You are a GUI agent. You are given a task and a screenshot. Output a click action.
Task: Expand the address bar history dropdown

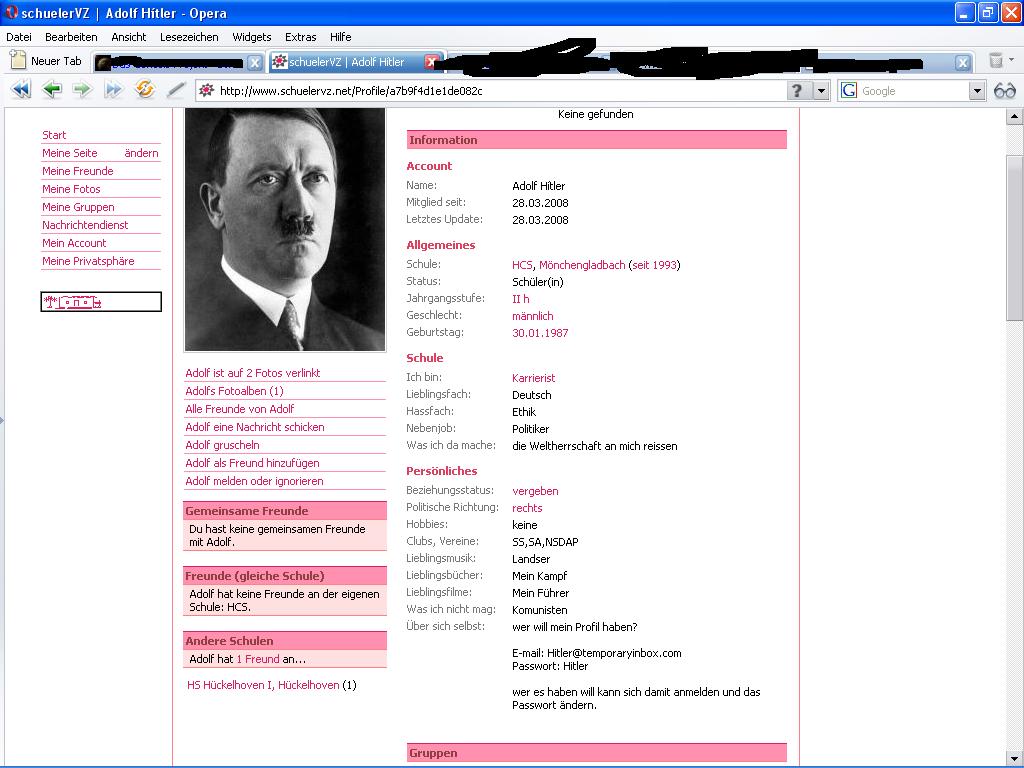821,91
